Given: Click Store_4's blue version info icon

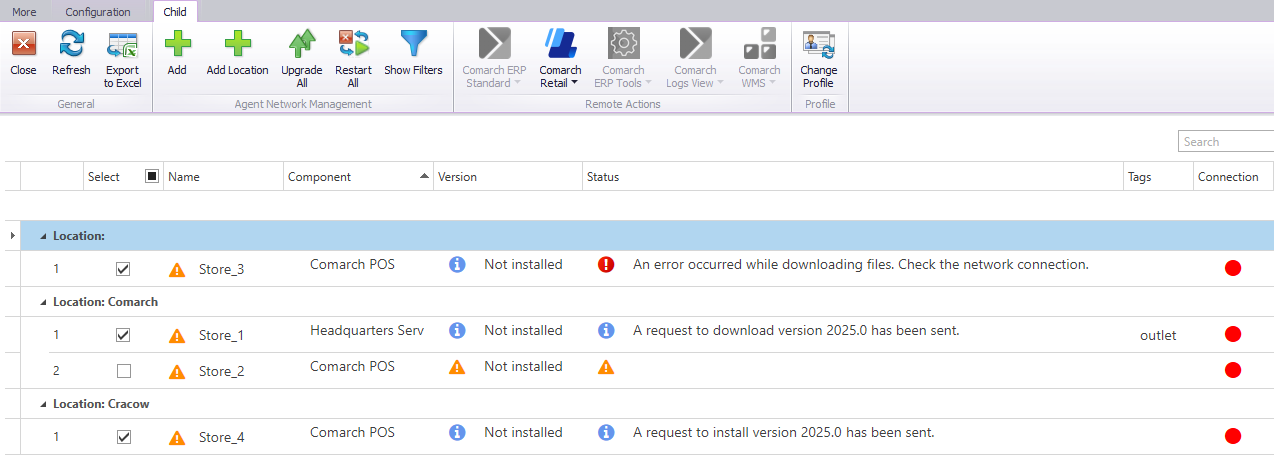Looking at the screenshot, I should click(457, 433).
